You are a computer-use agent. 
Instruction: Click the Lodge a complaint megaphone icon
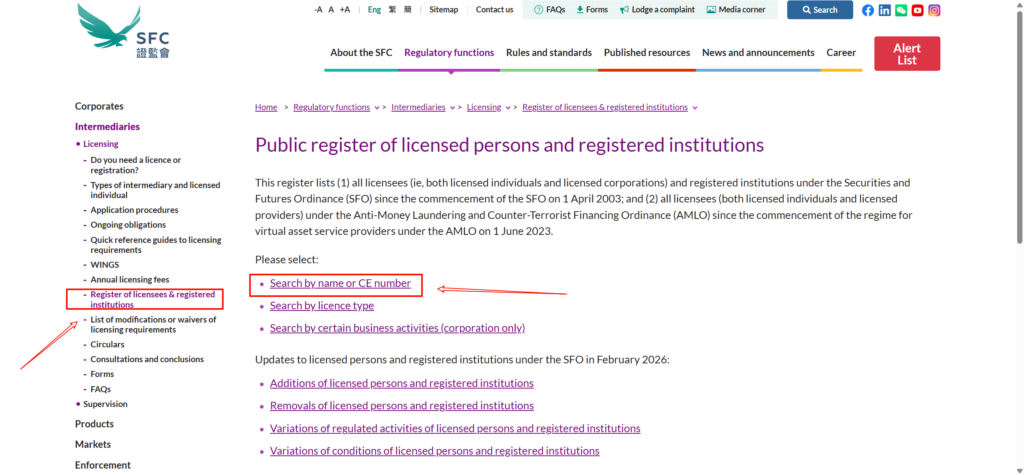coord(624,10)
